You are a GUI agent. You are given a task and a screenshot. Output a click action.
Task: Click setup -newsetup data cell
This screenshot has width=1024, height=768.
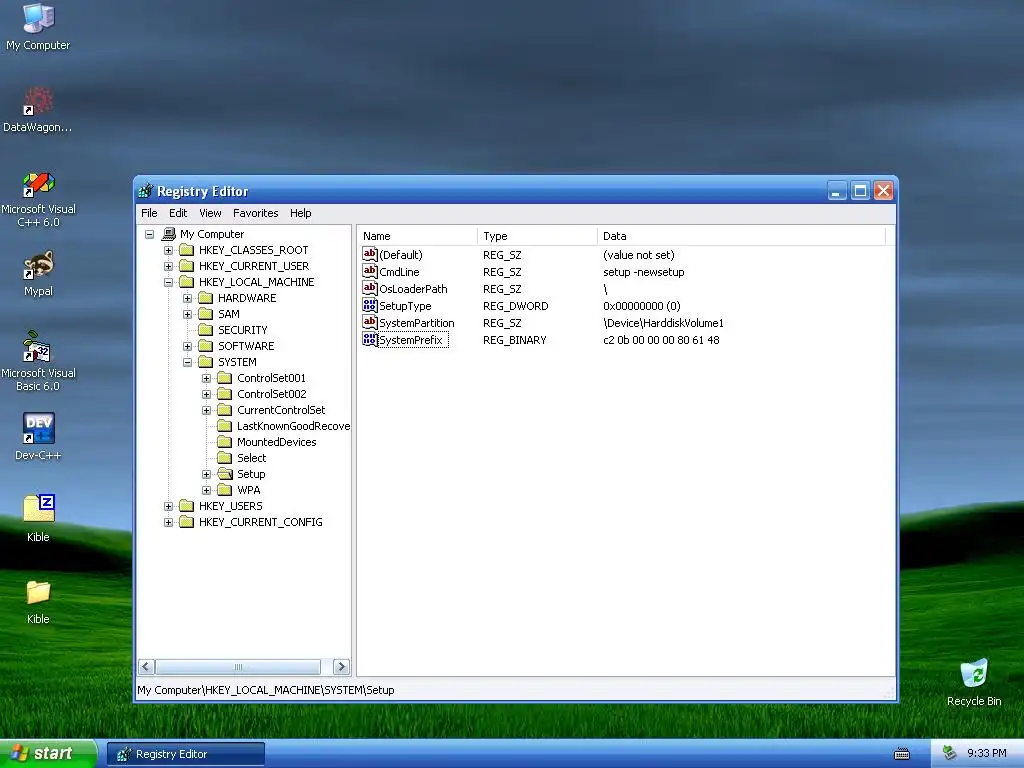(643, 272)
